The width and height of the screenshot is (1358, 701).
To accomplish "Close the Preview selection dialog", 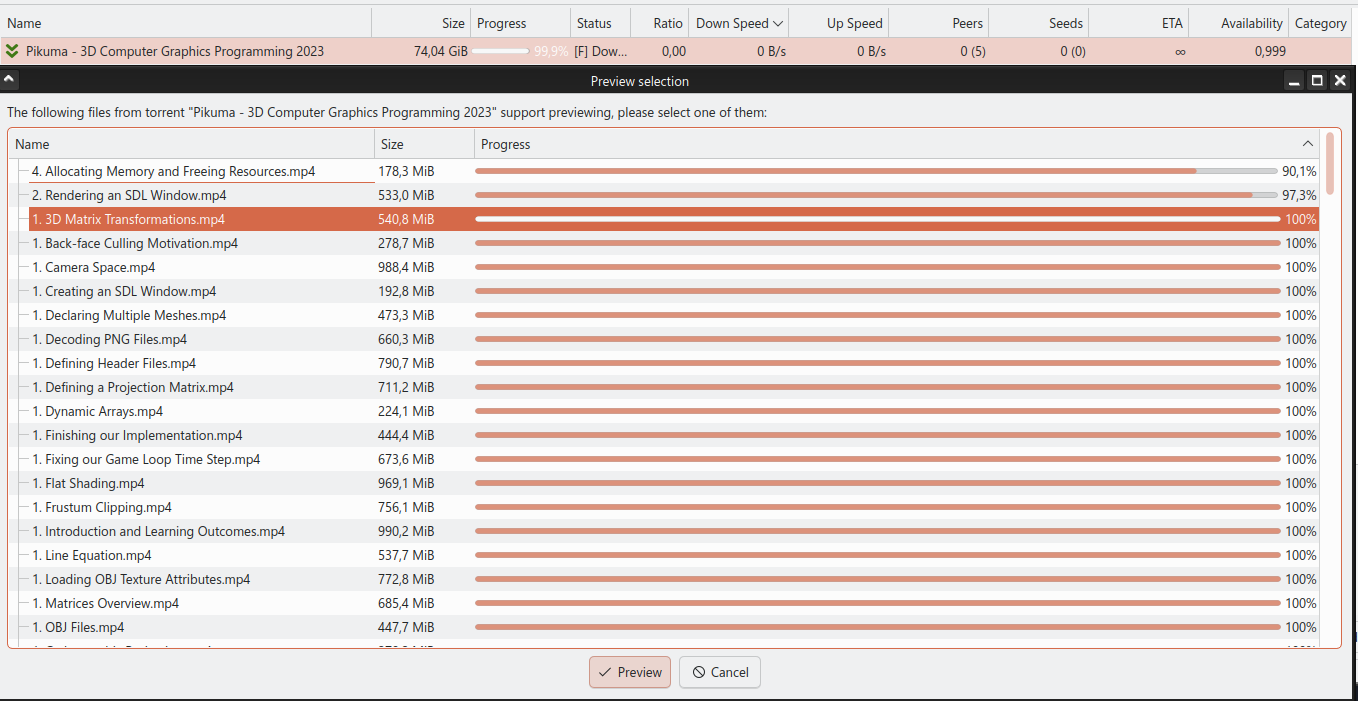I will pyautogui.click(x=1340, y=81).
